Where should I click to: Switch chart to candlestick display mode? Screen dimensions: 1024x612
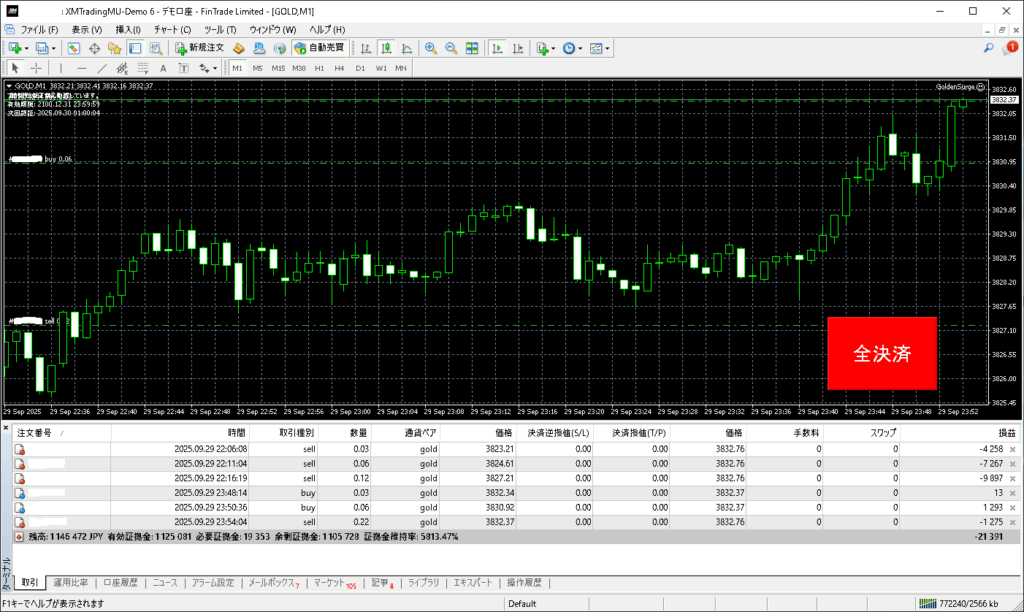pyautogui.click(x=385, y=47)
